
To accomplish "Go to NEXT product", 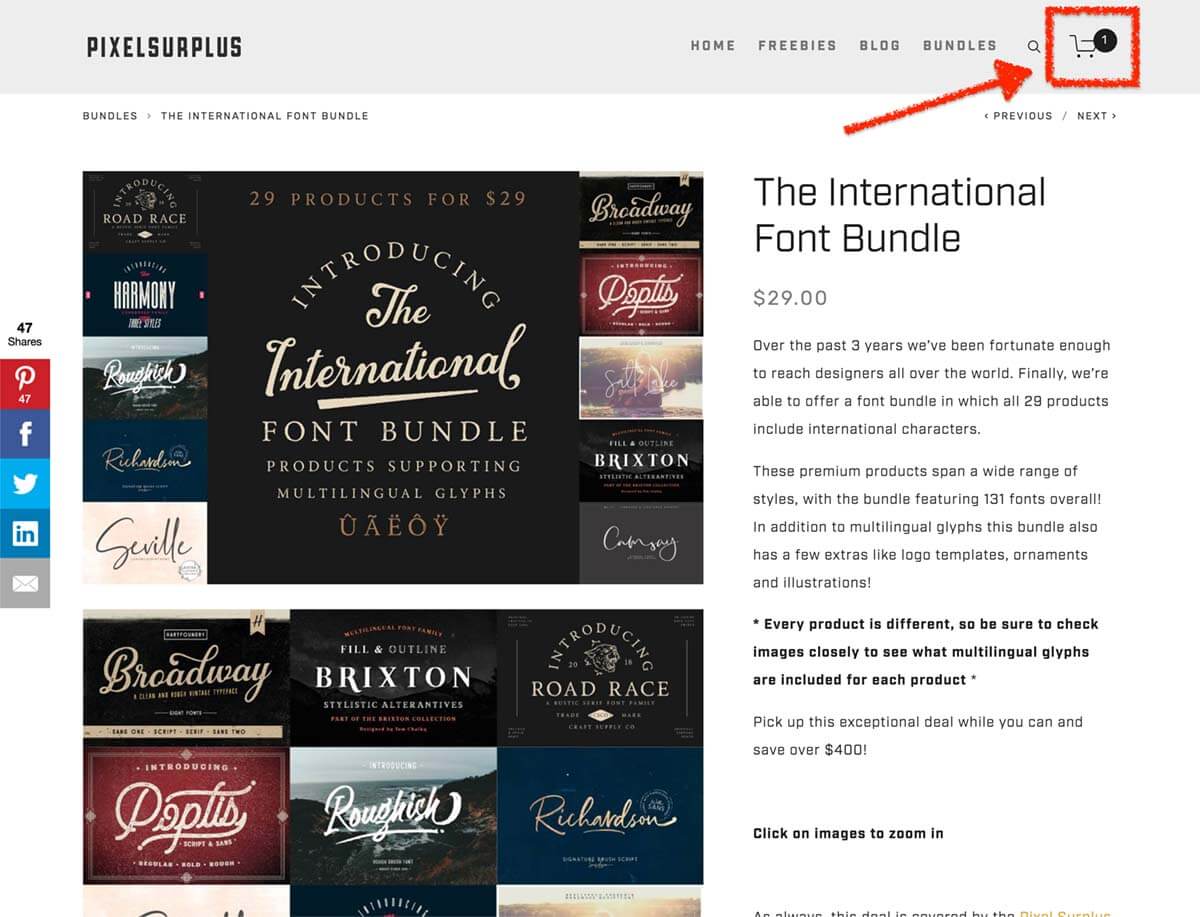I will 1097,116.
